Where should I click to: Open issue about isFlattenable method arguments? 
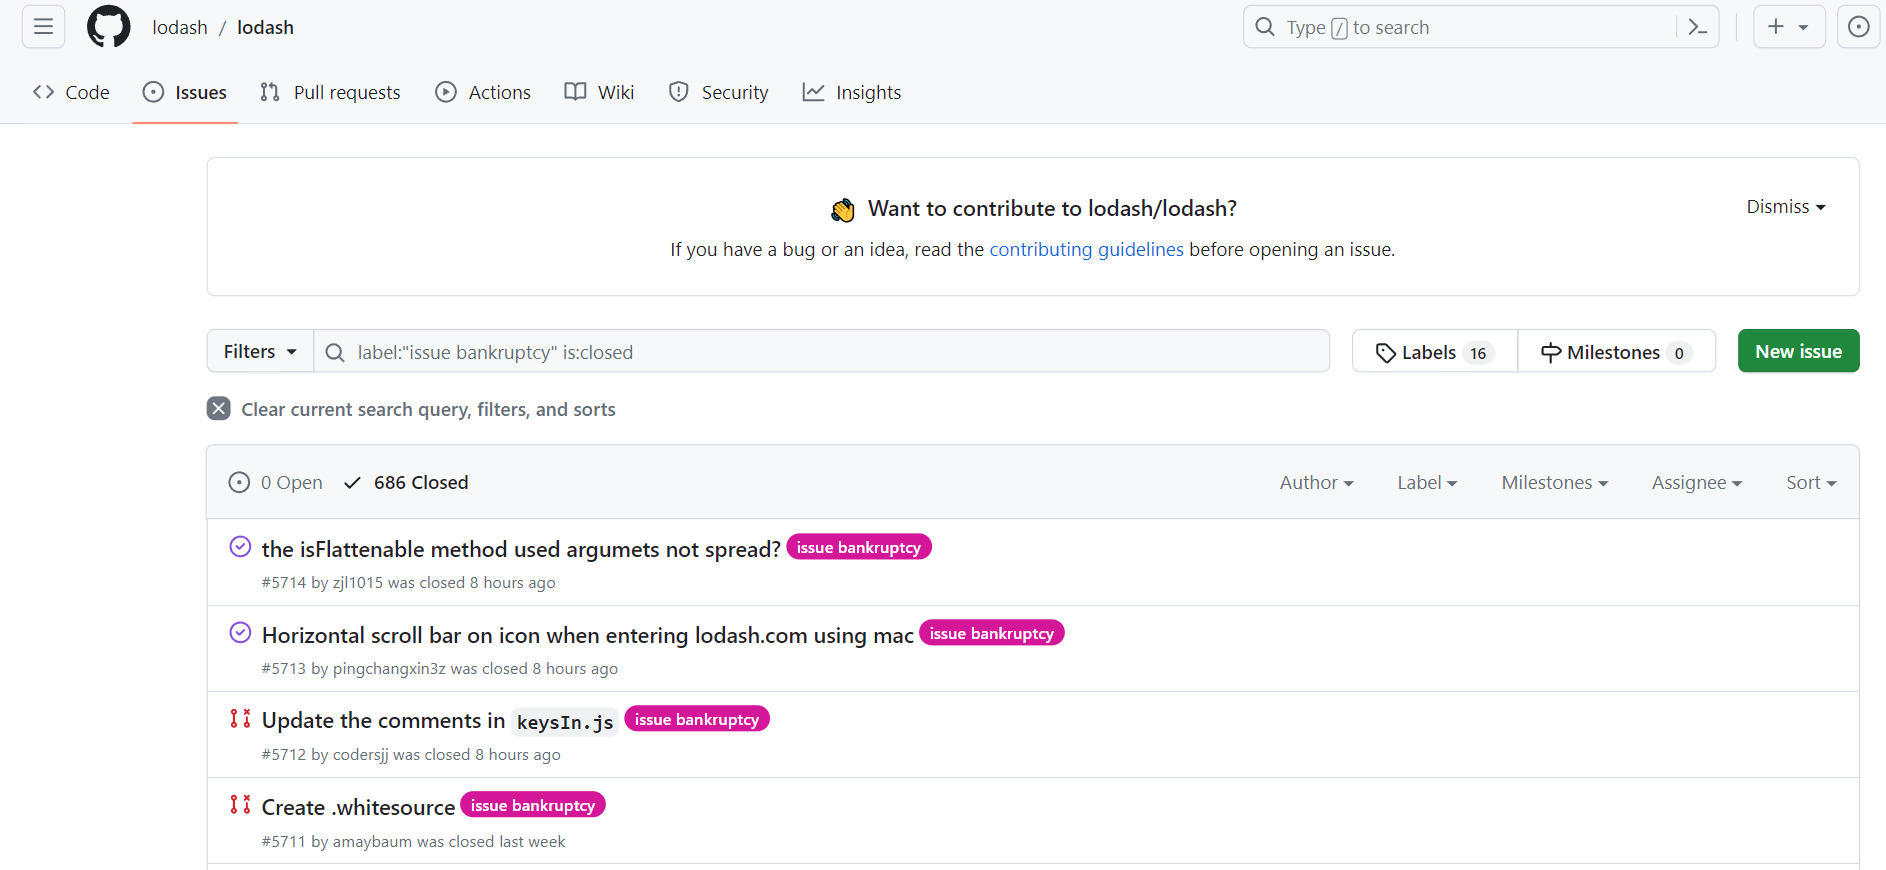pyautogui.click(x=521, y=549)
